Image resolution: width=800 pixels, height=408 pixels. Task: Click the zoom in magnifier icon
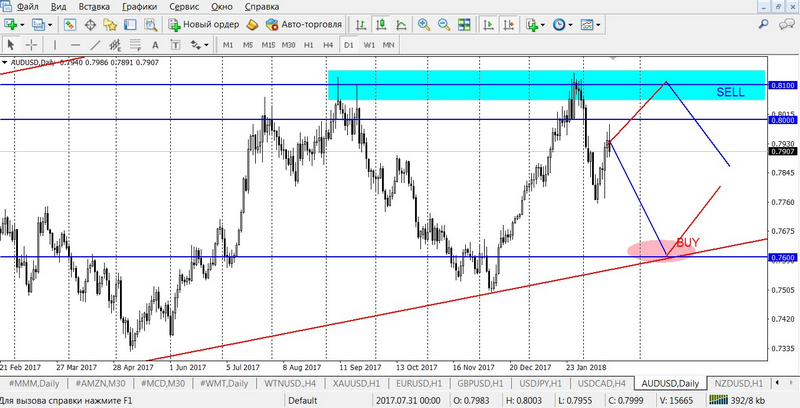(x=426, y=24)
